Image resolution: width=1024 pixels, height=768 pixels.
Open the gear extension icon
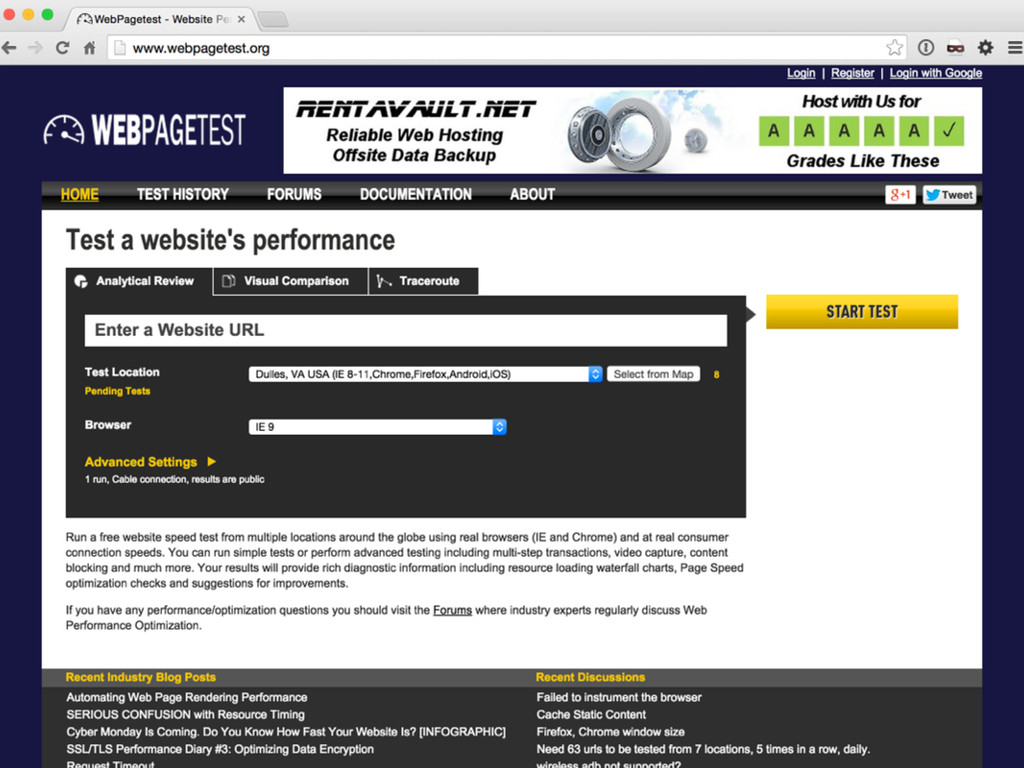point(985,48)
